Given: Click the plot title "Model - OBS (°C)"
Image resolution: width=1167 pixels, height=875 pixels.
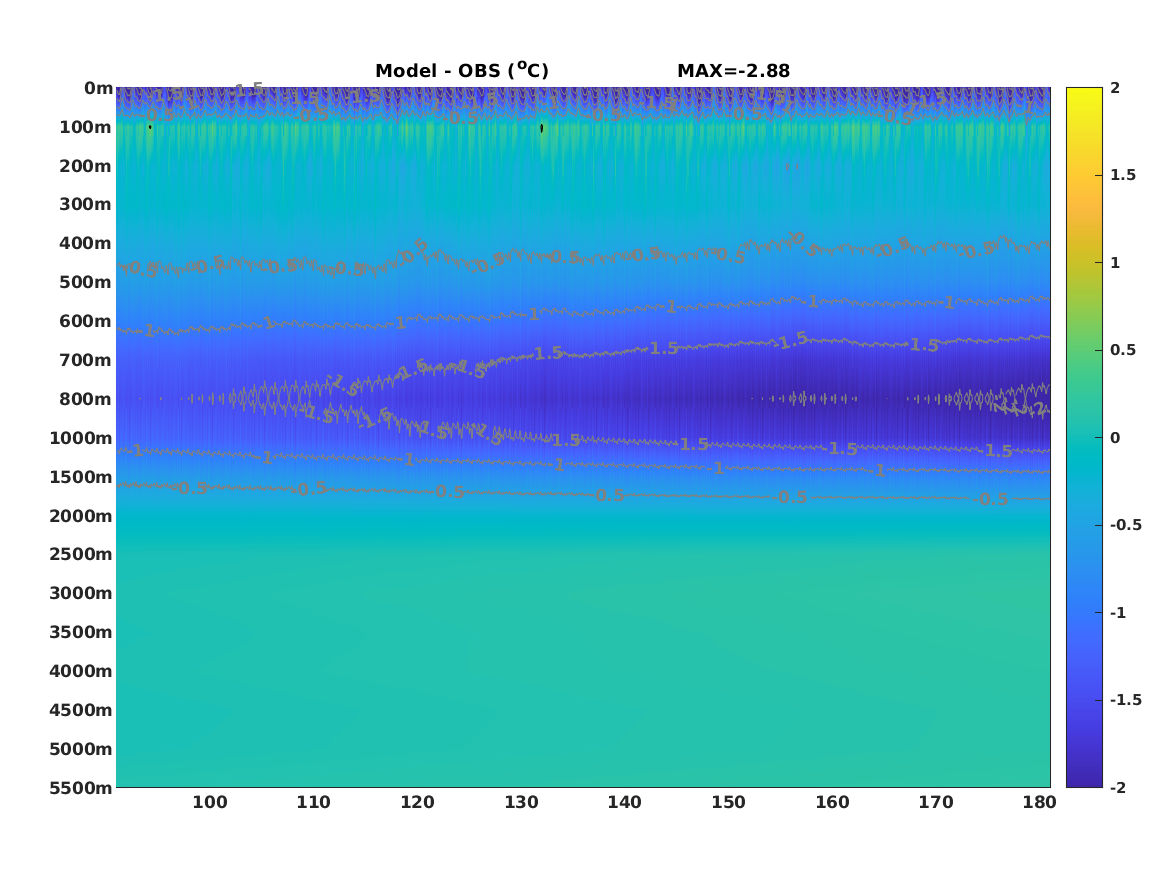Looking at the screenshot, I should (x=461, y=70).
